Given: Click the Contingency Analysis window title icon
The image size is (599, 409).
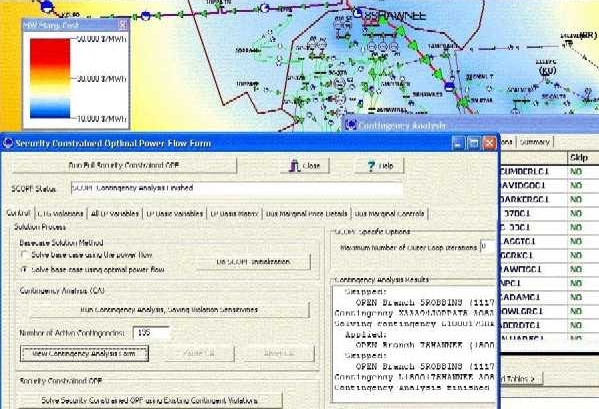Looking at the screenshot, I should tap(350, 125).
